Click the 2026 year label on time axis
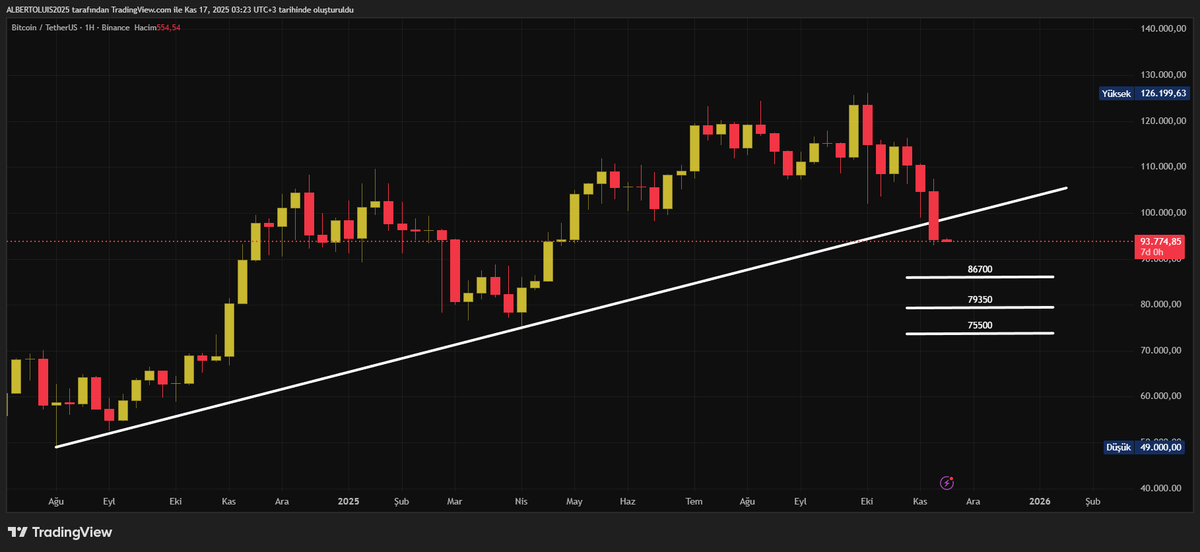Screen dimensions: 1200x552 [1040, 500]
